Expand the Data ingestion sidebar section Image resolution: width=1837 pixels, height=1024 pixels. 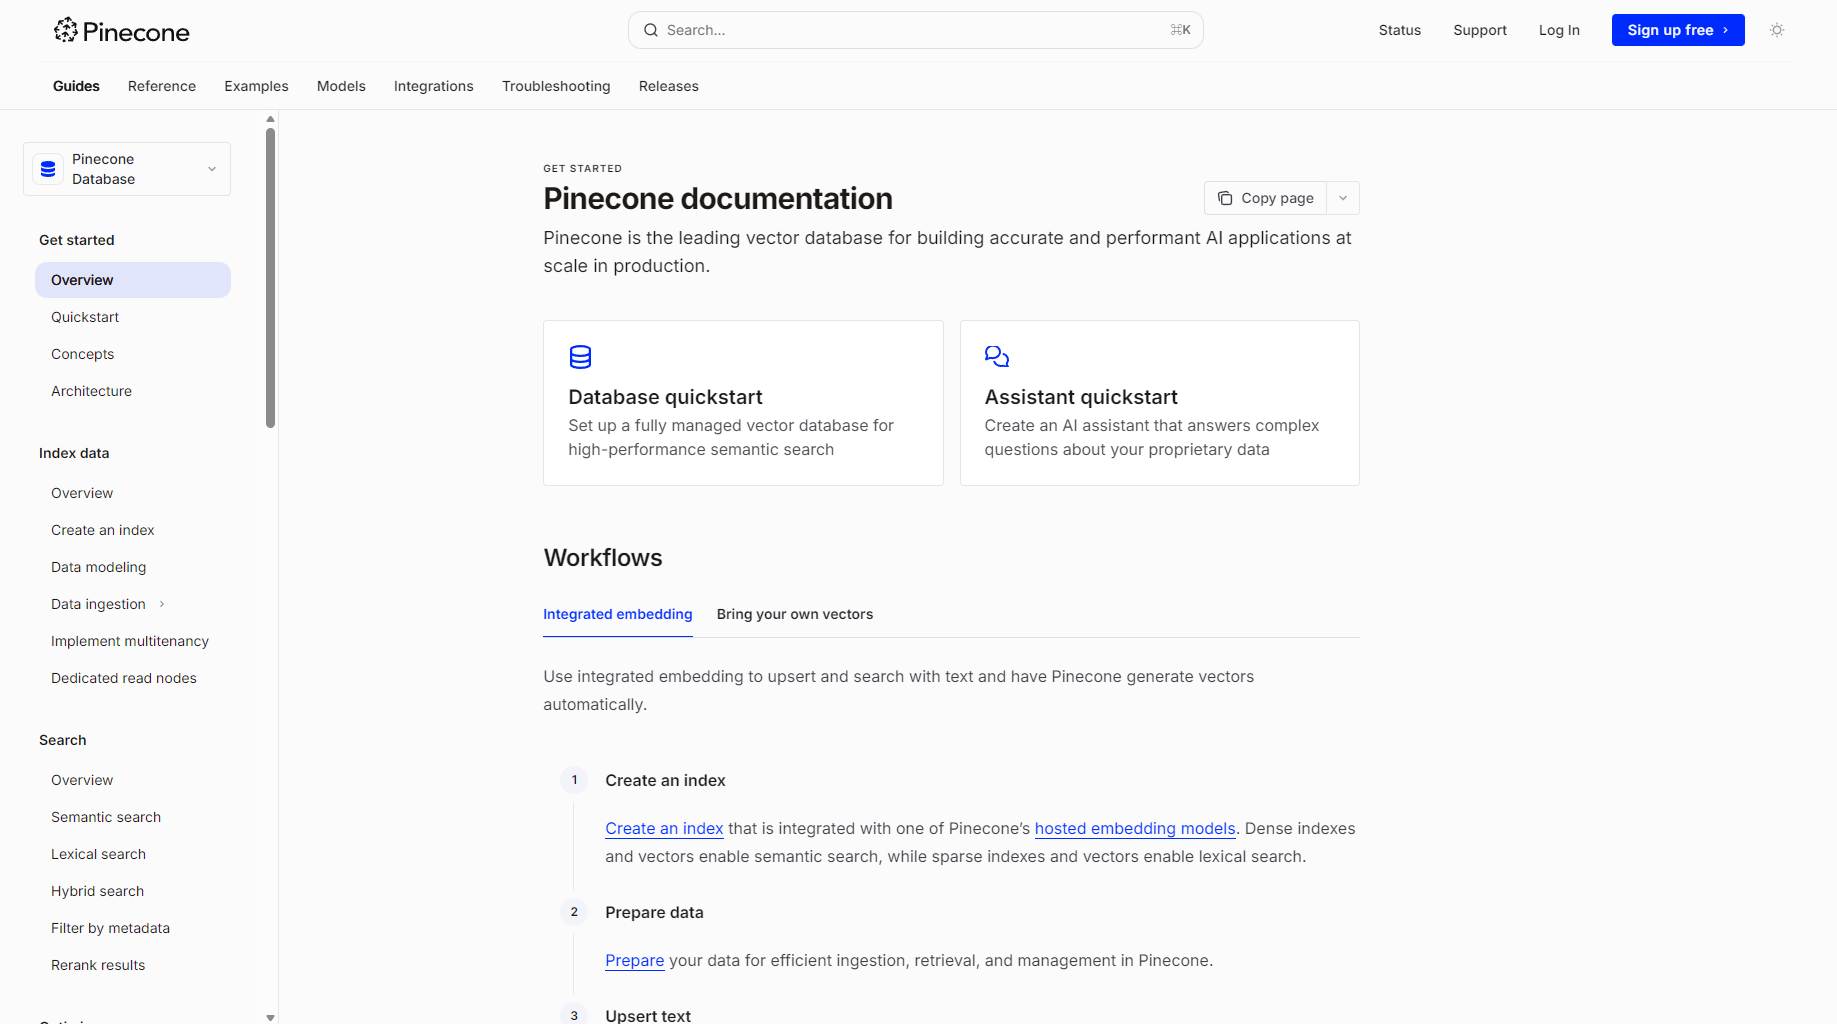[x=162, y=604]
